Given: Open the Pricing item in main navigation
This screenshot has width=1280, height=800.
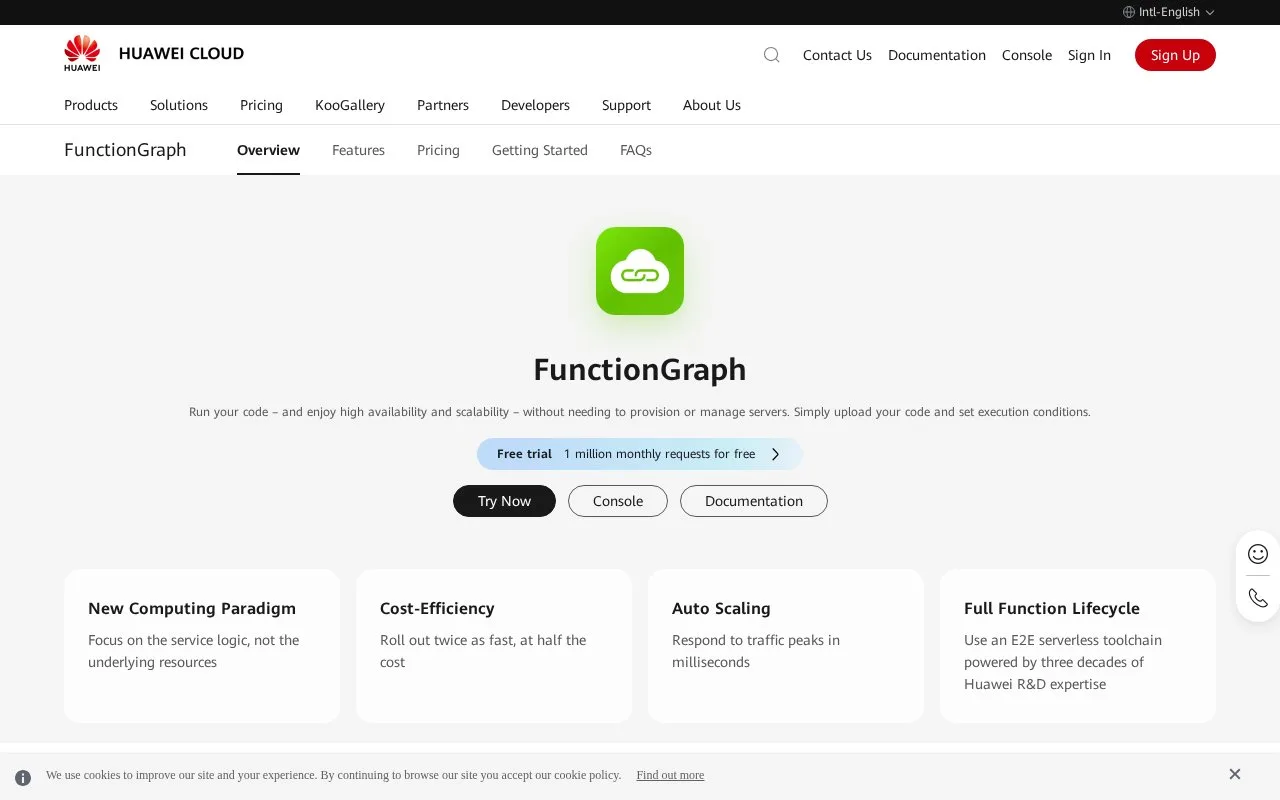Looking at the screenshot, I should coord(261,105).
